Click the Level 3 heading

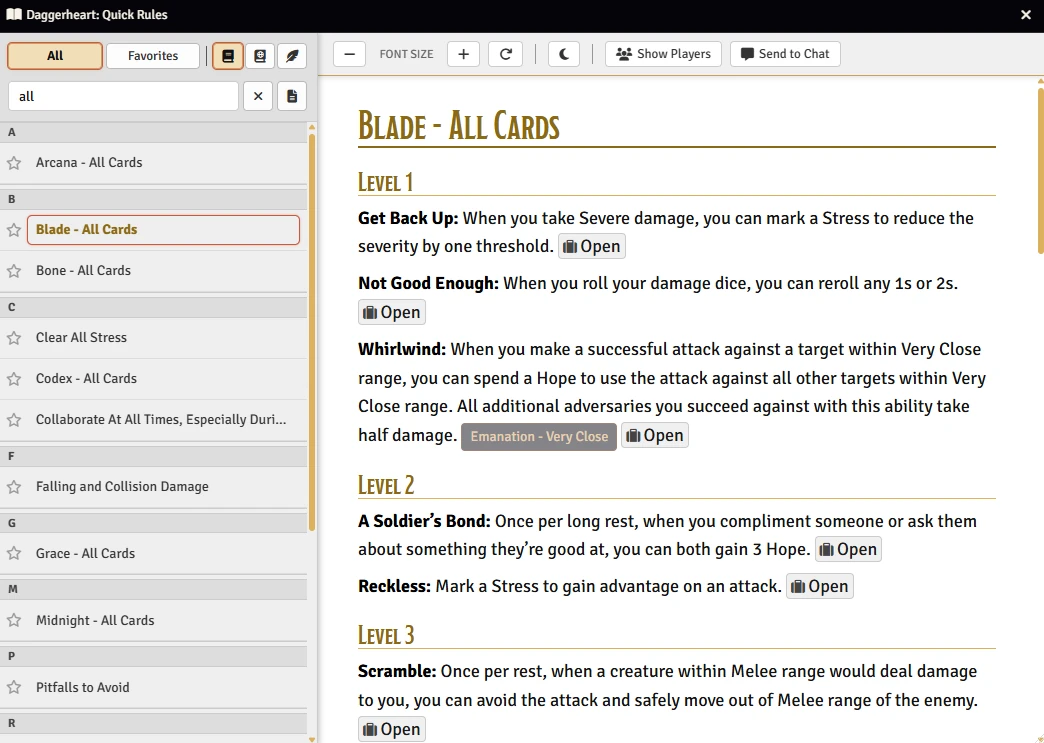pos(386,634)
